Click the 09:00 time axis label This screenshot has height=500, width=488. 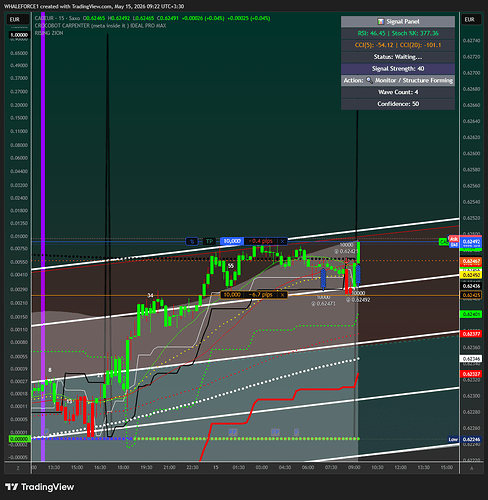click(x=354, y=467)
